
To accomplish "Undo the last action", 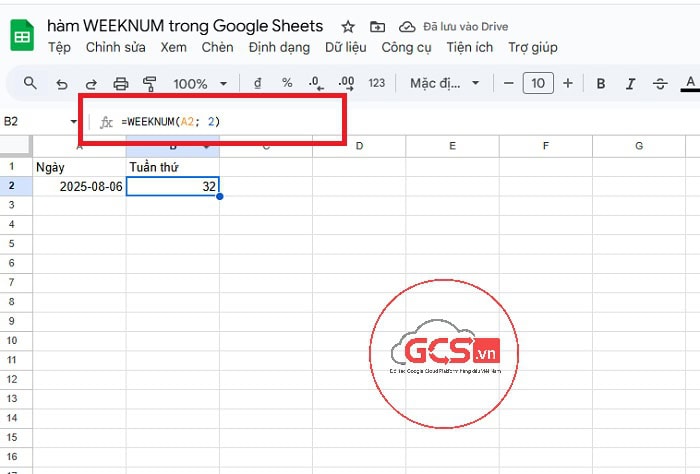I will 62,84.
